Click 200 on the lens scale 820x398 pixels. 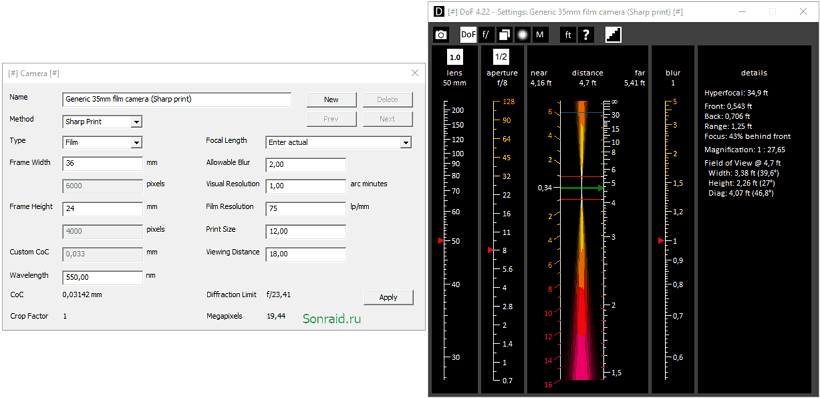(457, 111)
